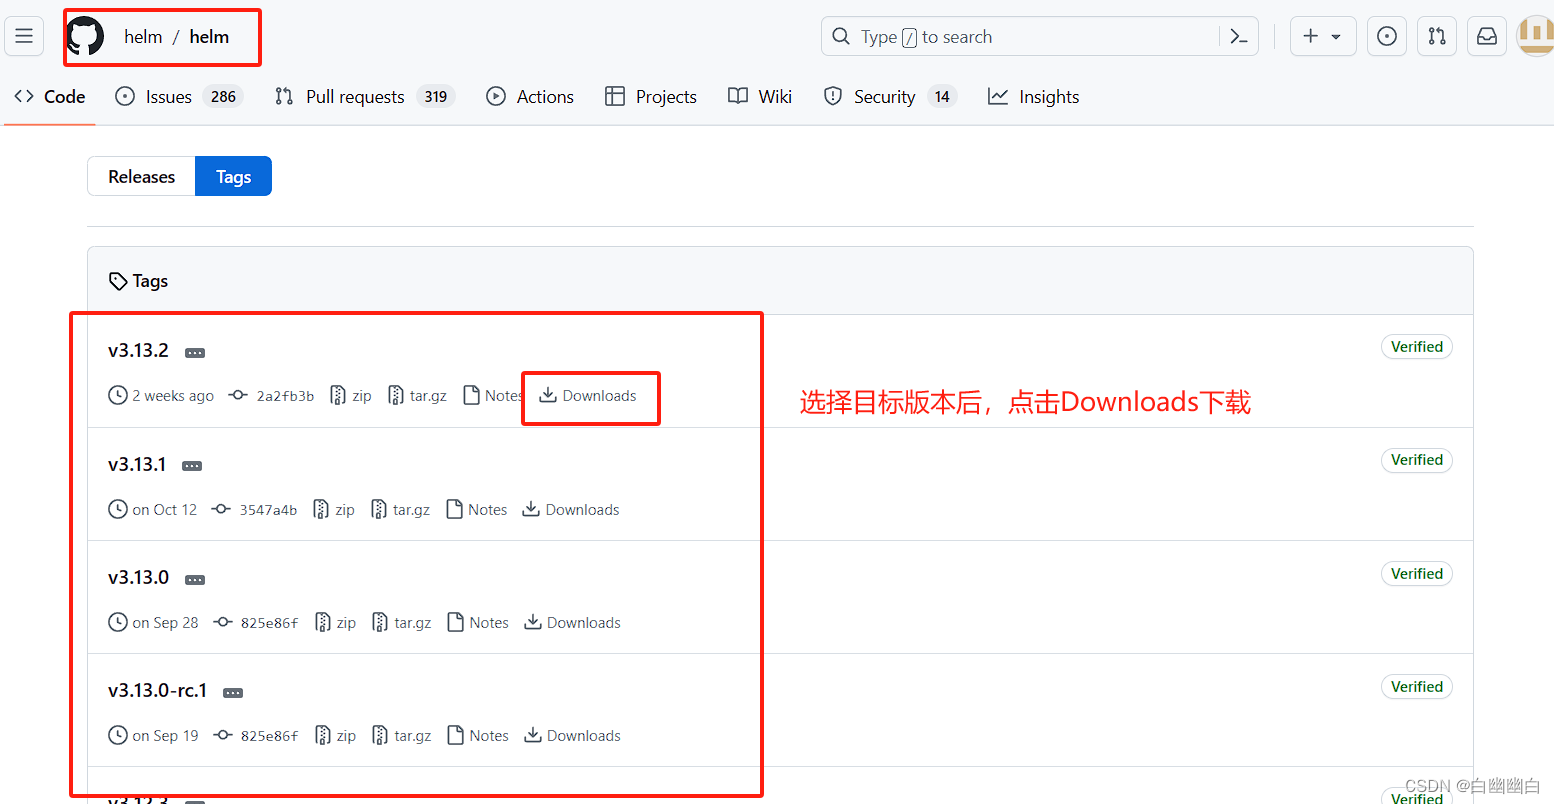Image resolution: width=1554 pixels, height=804 pixels.
Task: Download tar.gz for v3.13.1
Action: [x=401, y=510]
